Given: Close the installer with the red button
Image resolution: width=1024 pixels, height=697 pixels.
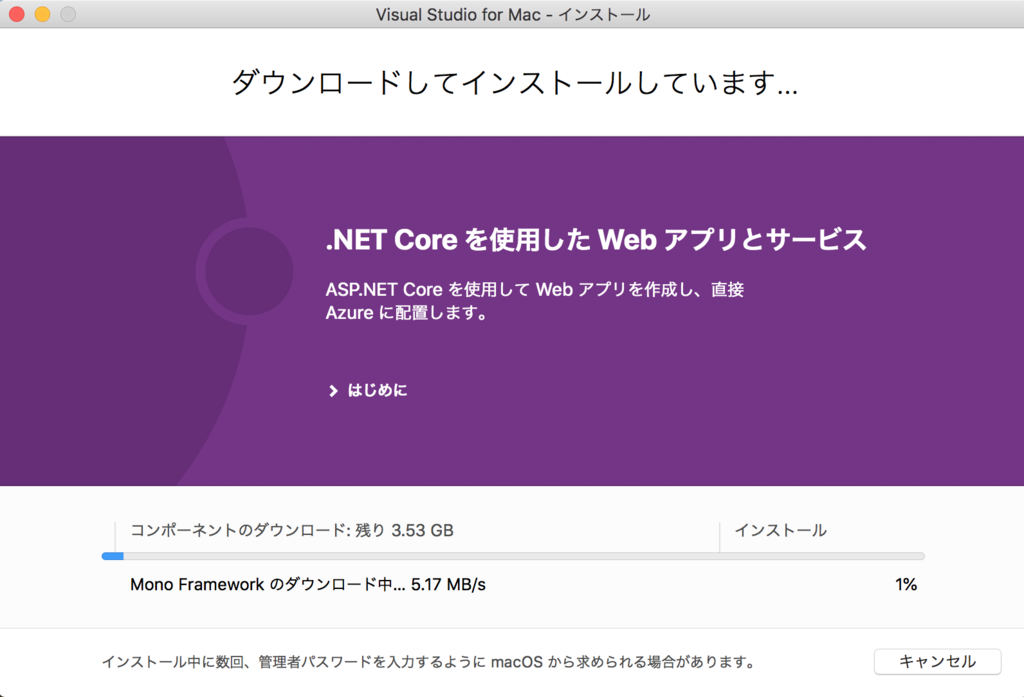Looking at the screenshot, I should point(16,14).
